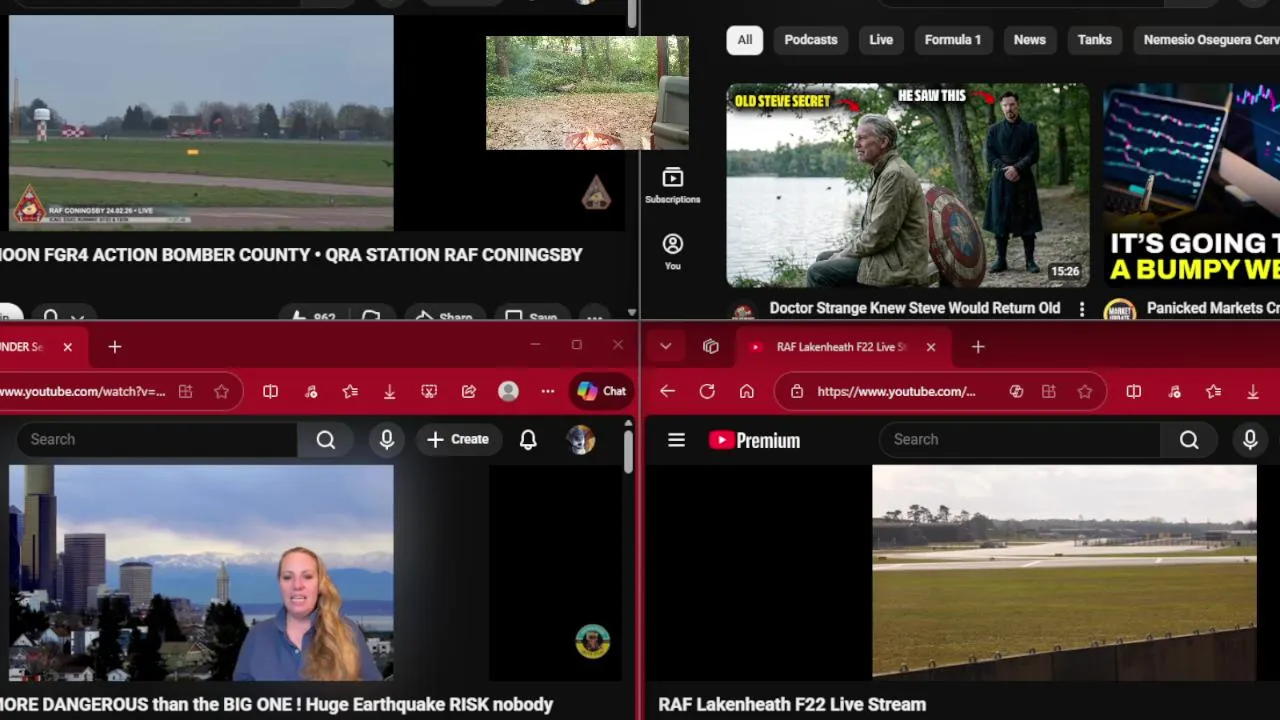Open the YouTube guide hamburger menu
The height and width of the screenshot is (720, 1280).
[677, 440]
